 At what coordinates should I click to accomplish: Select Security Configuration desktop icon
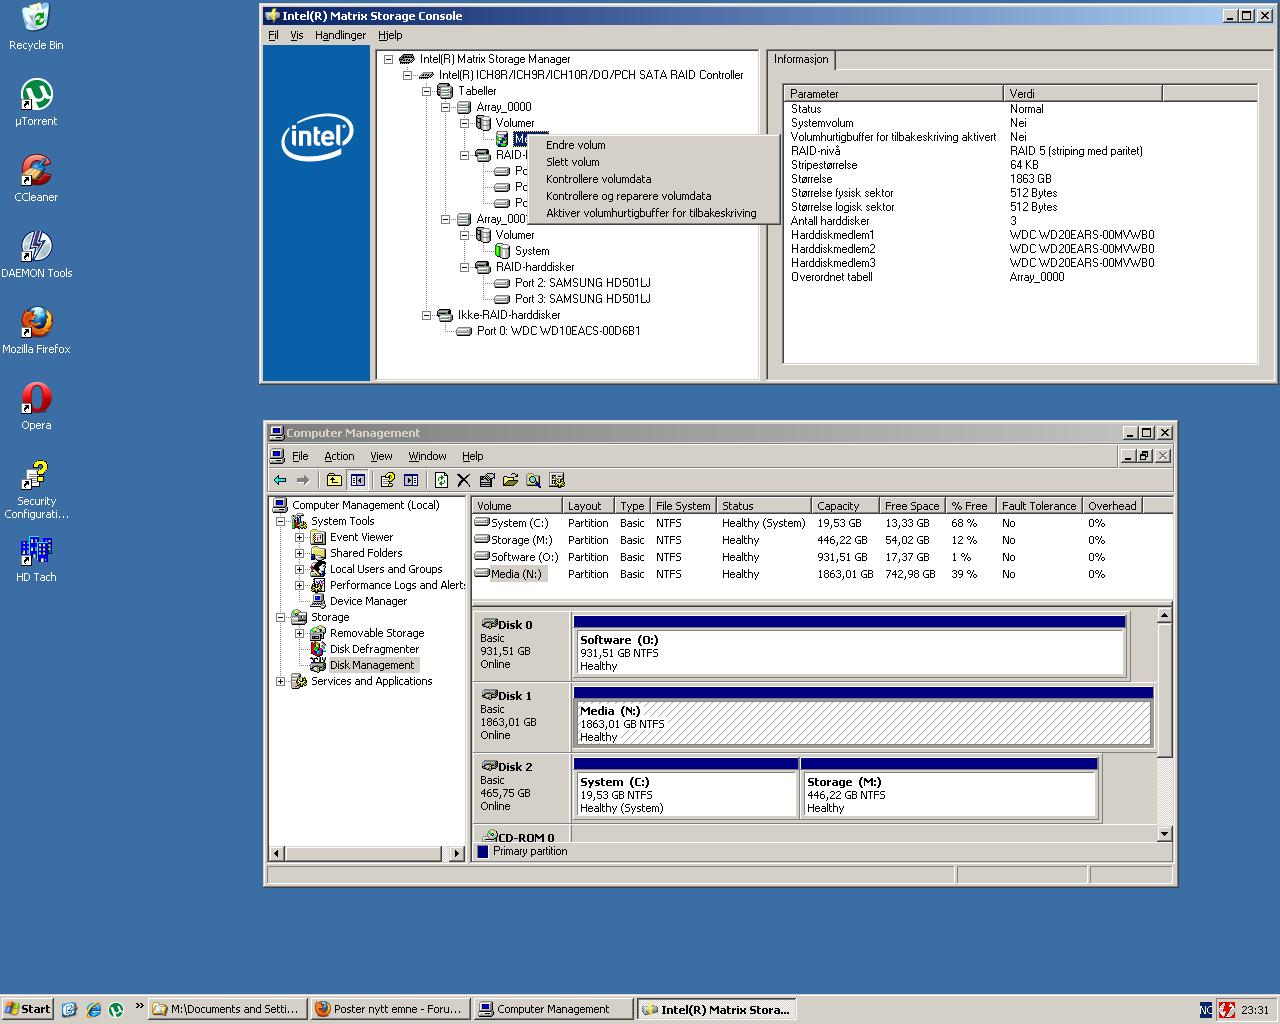tap(36, 490)
